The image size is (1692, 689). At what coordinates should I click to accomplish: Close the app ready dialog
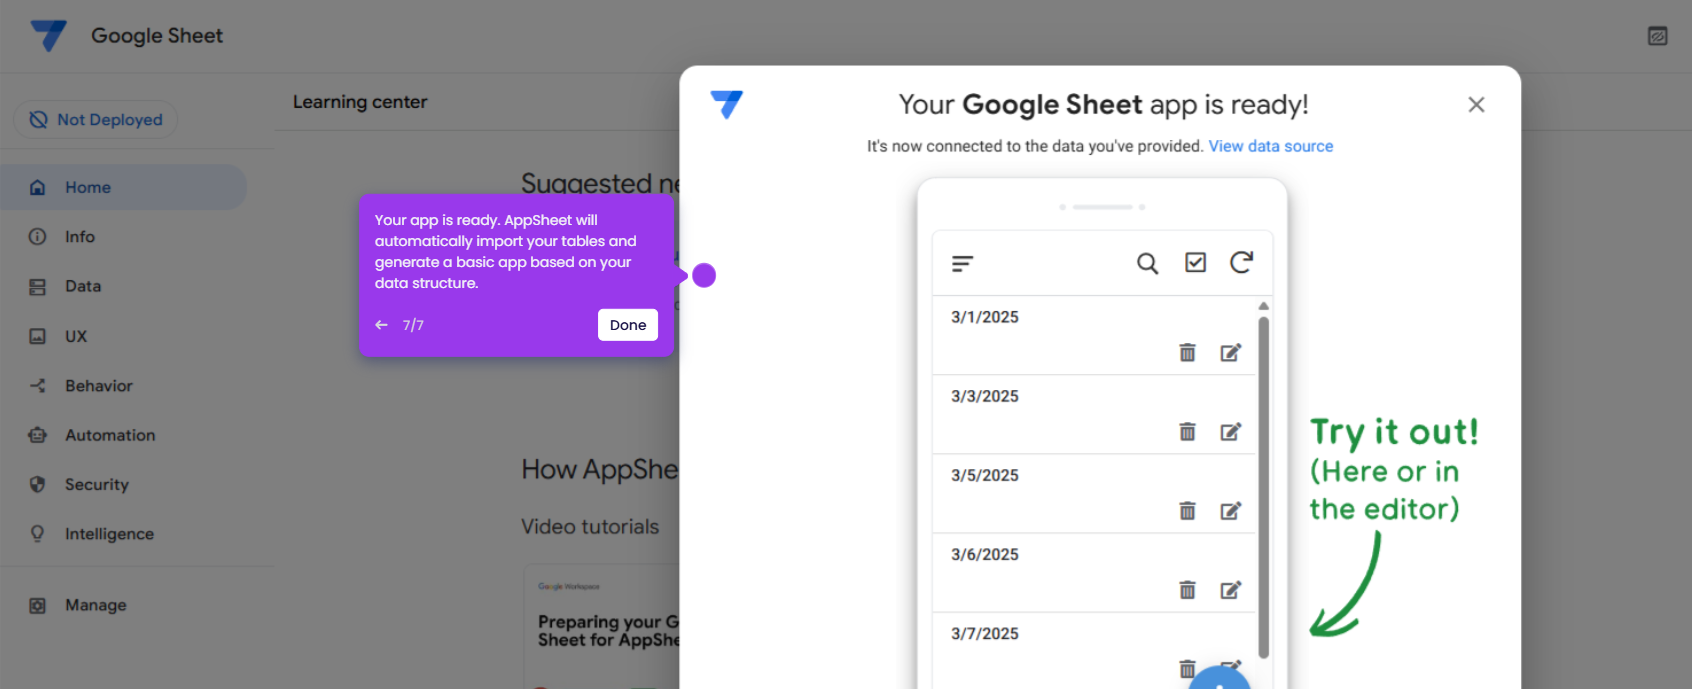click(1476, 104)
